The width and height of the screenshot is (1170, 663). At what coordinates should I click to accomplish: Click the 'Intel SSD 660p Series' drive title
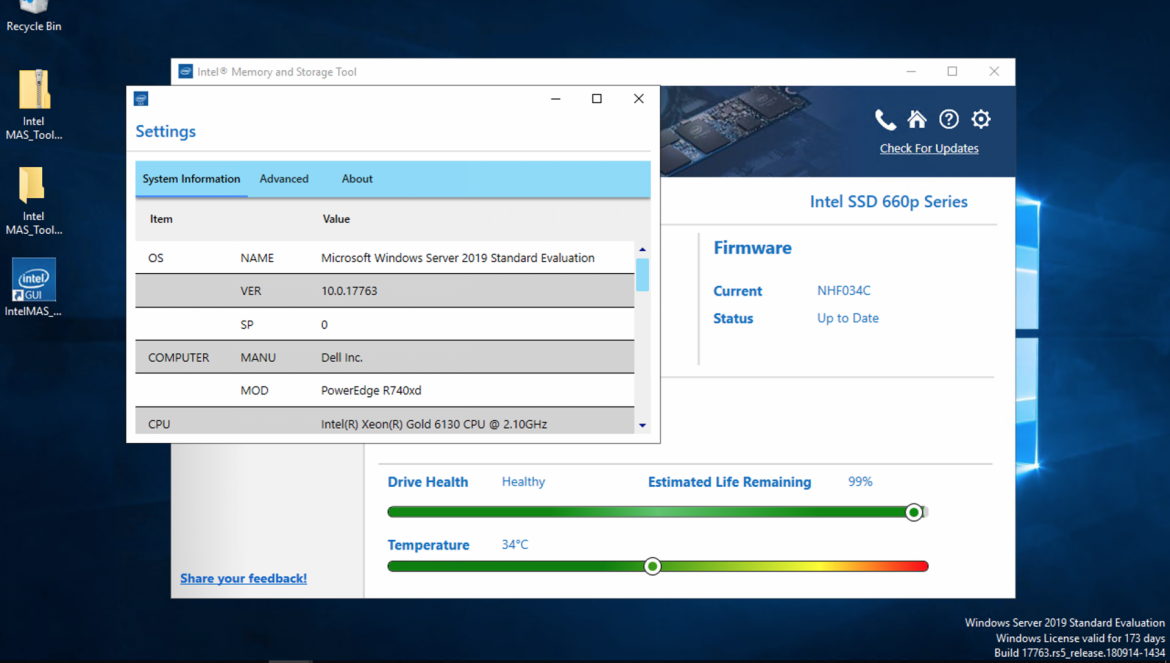889,201
